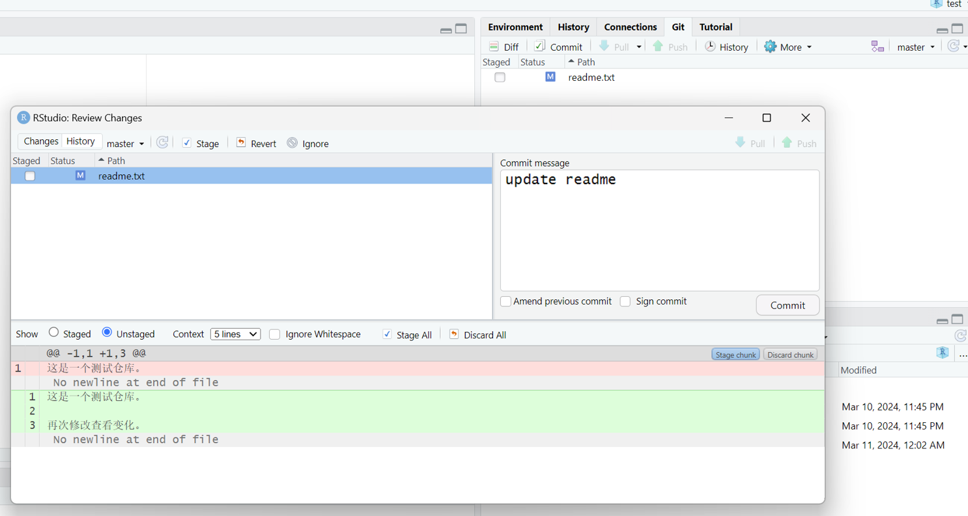The width and height of the screenshot is (968, 516).
Task: Check the staged box for readme.txt in dialog
Action: (30, 176)
